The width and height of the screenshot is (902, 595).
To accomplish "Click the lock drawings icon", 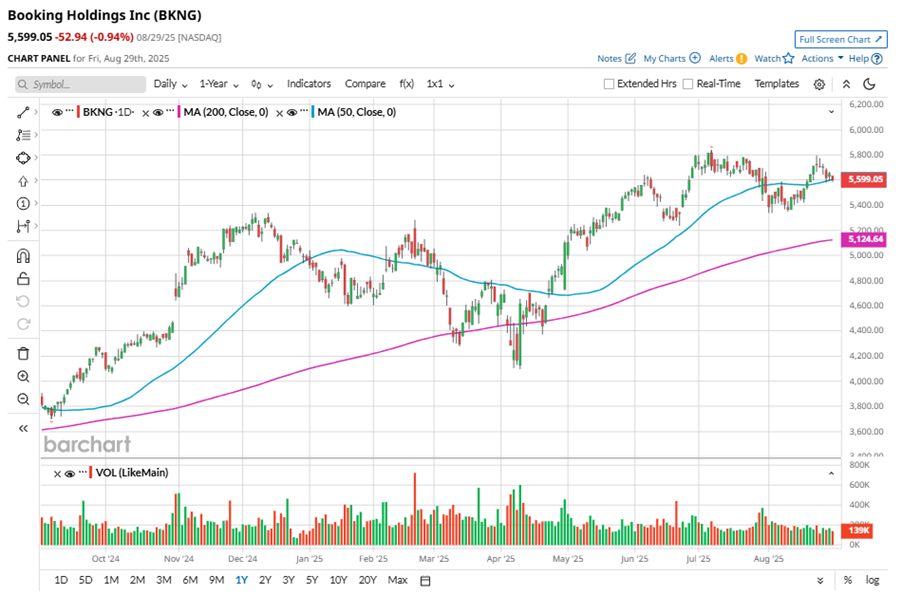I will pyautogui.click(x=23, y=279).
